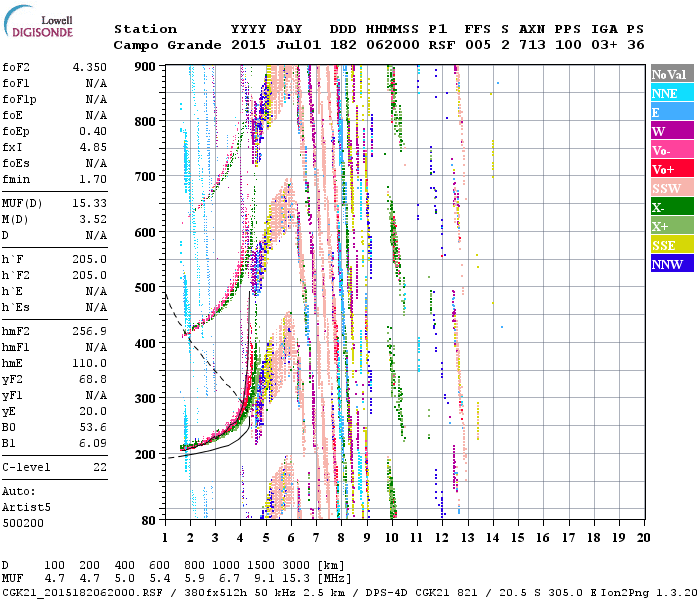This screenshot has width=700, height=600.
Task: Click the foEp value 0.40
Action: tap(93, 131)
